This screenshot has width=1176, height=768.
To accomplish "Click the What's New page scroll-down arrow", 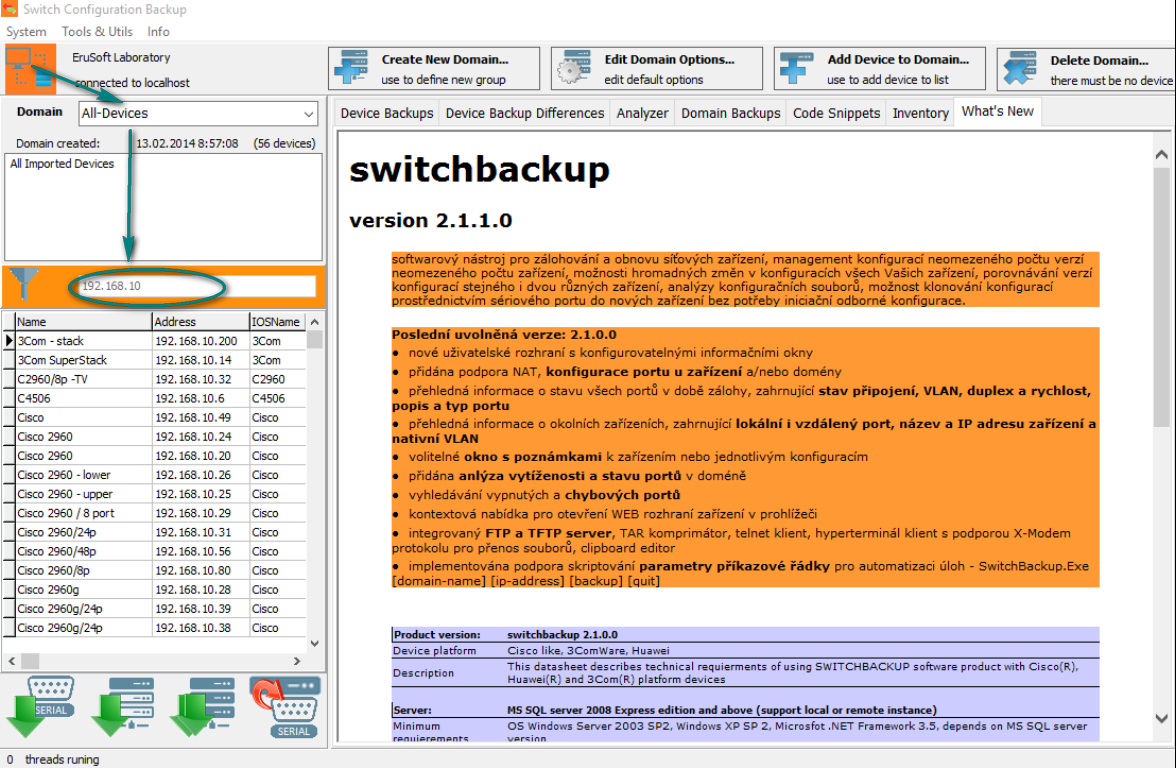I will point(1162,718).
